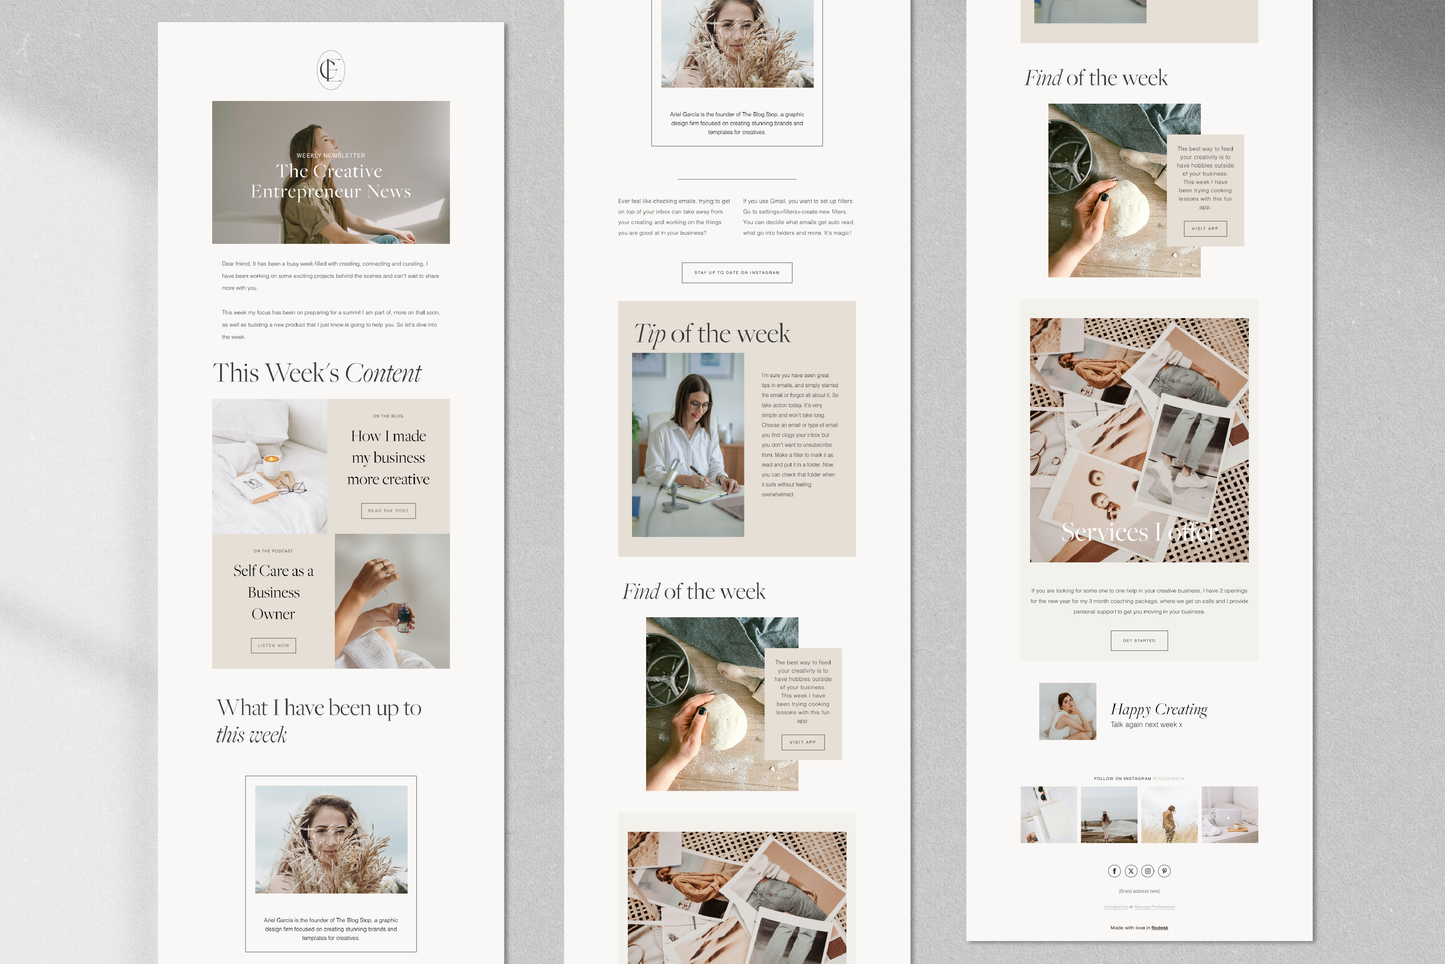Screen dimensions: 1445x964
Task: Click the portrait beside Happy Creating
Action: pyautogui.click(x=1067, y=711)
